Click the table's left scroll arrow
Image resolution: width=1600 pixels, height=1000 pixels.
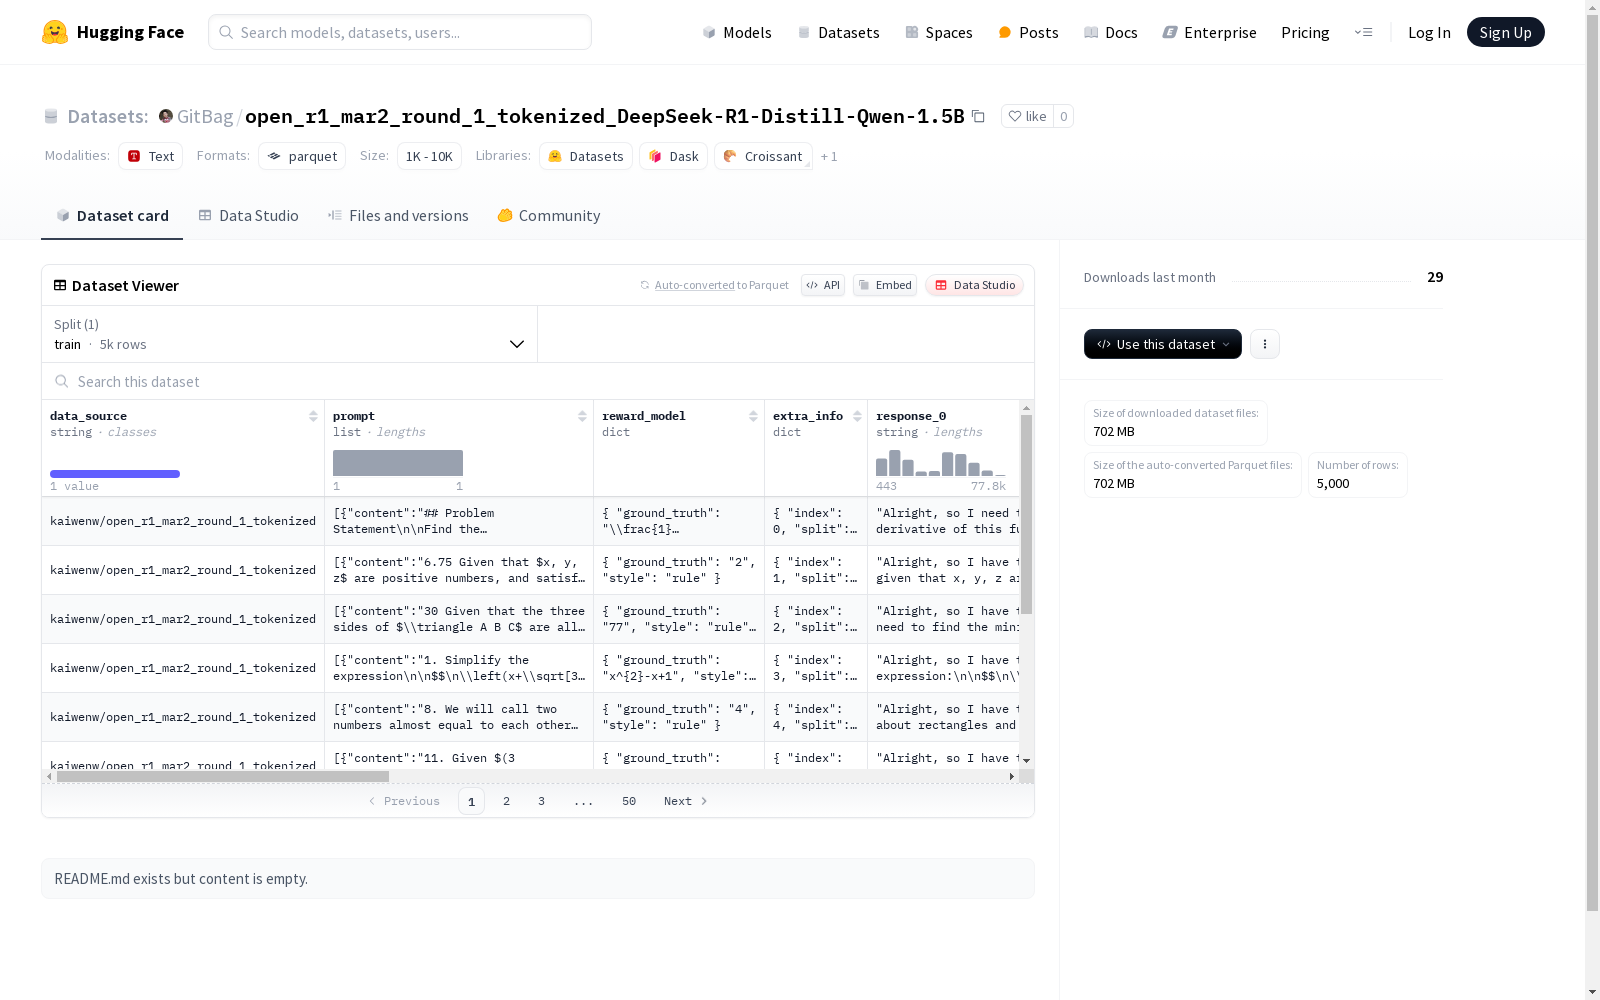pyautogui.click(x=50, y=776)
